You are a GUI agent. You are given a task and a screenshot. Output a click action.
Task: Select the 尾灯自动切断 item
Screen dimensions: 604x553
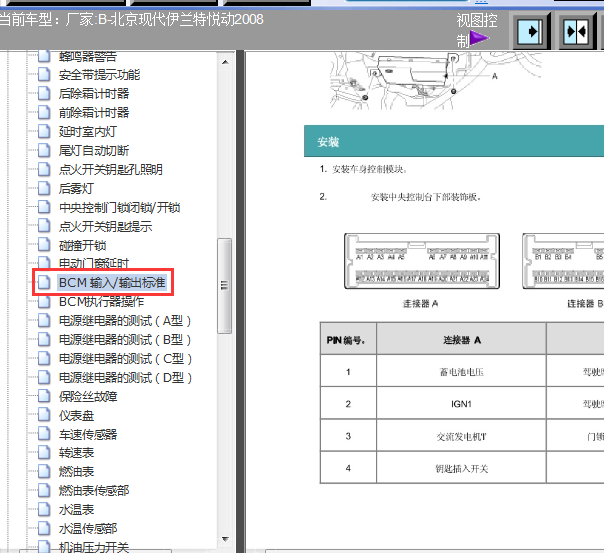point(94,151)
